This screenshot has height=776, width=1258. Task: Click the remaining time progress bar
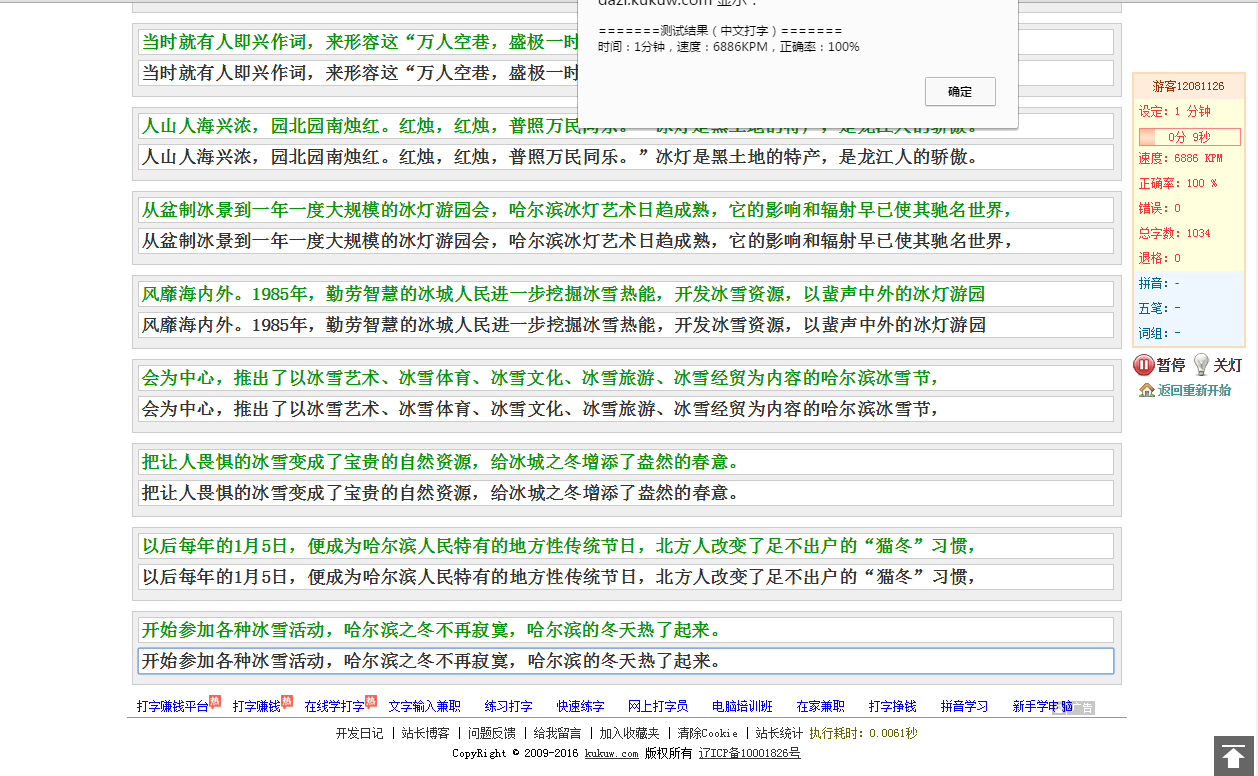(1189, 137)
